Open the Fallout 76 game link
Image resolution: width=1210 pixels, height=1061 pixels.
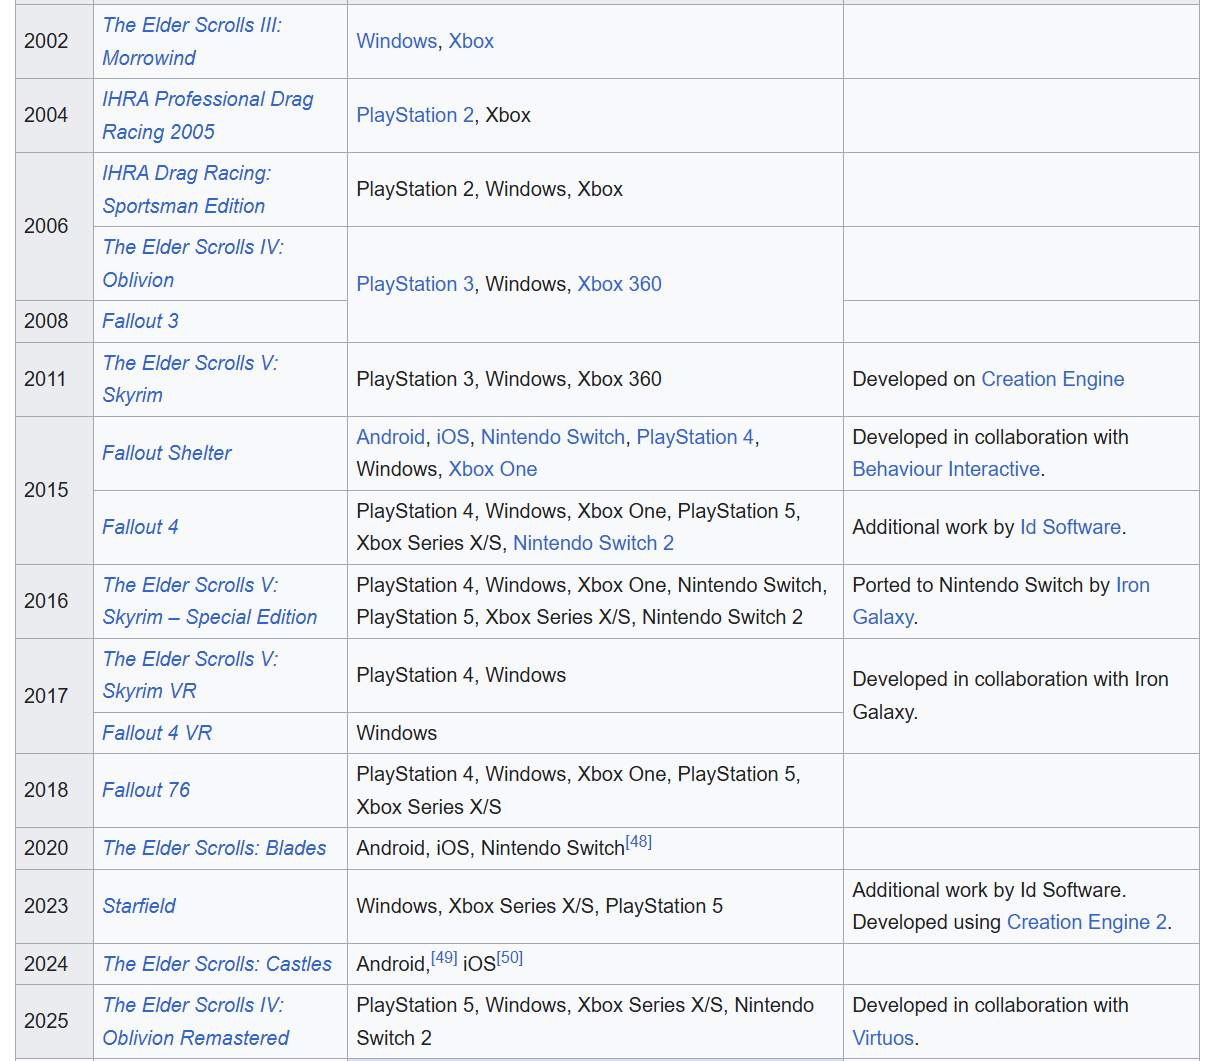tap(146, 790)
